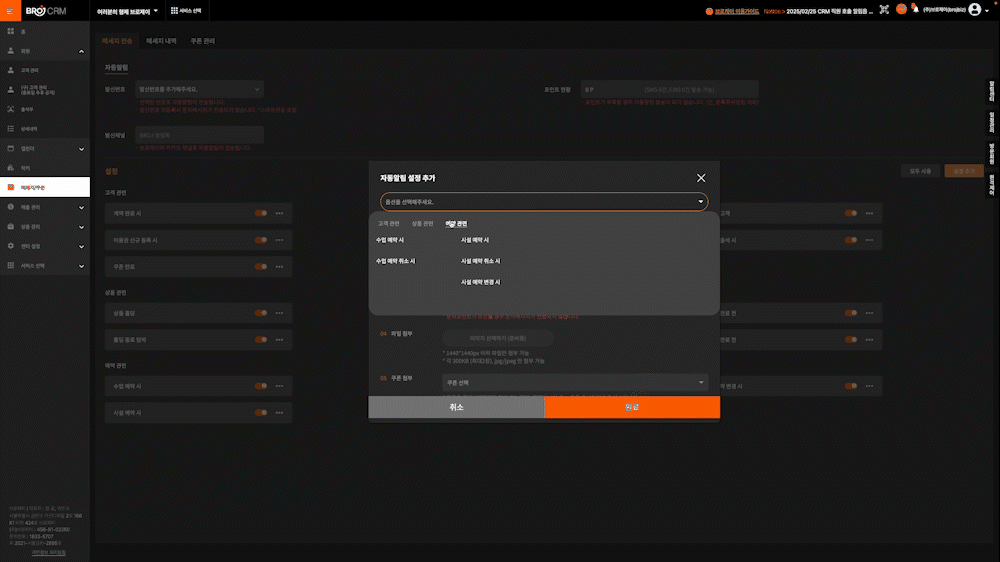Open more options for 홀딩 종료 임박
Viewport: 1000px width, 562px height.
coord(279,340)
